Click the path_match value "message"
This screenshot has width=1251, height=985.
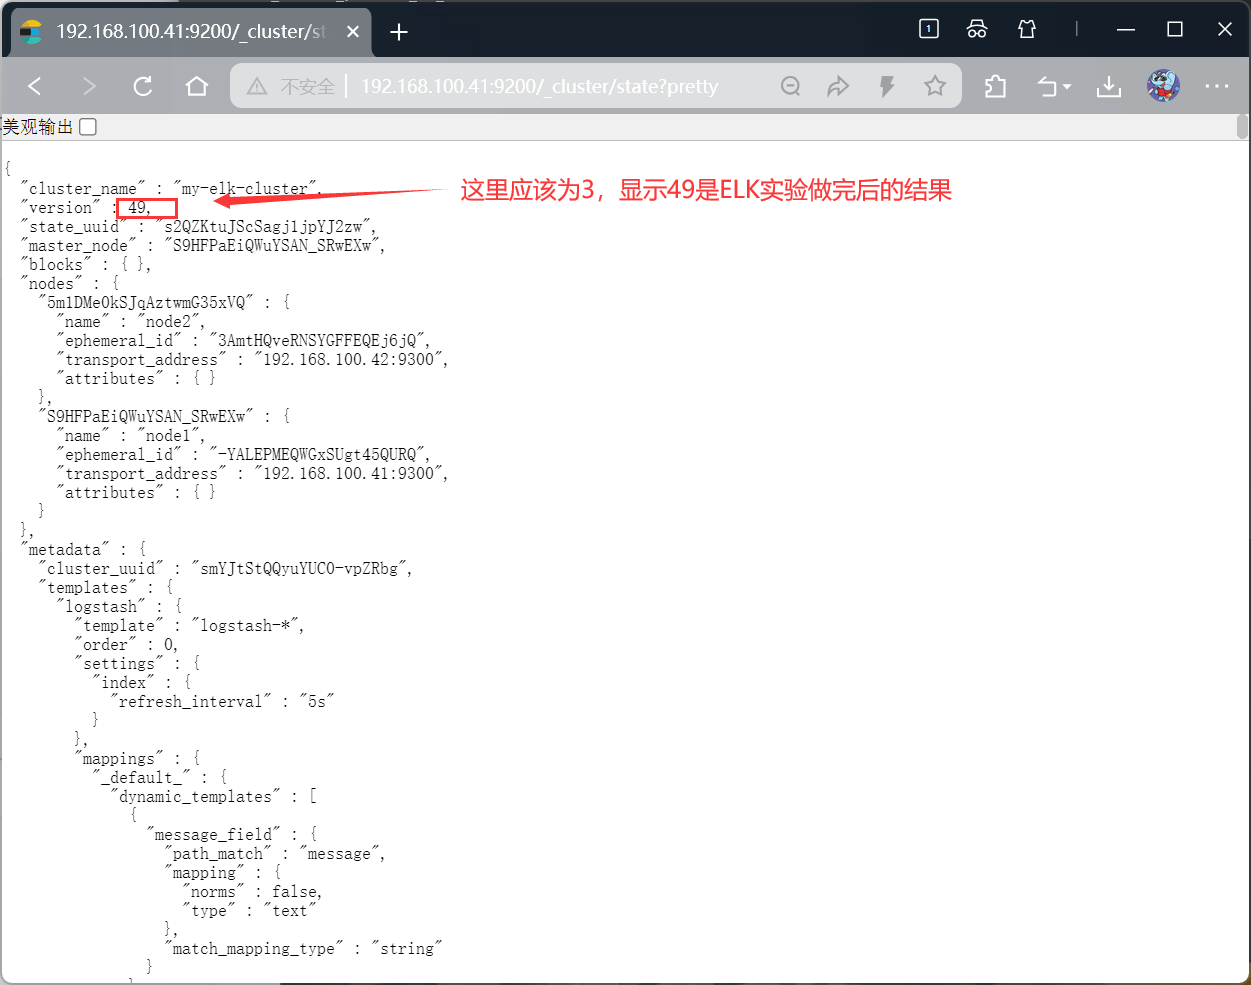pyautogui.click(x=338, y=854)
